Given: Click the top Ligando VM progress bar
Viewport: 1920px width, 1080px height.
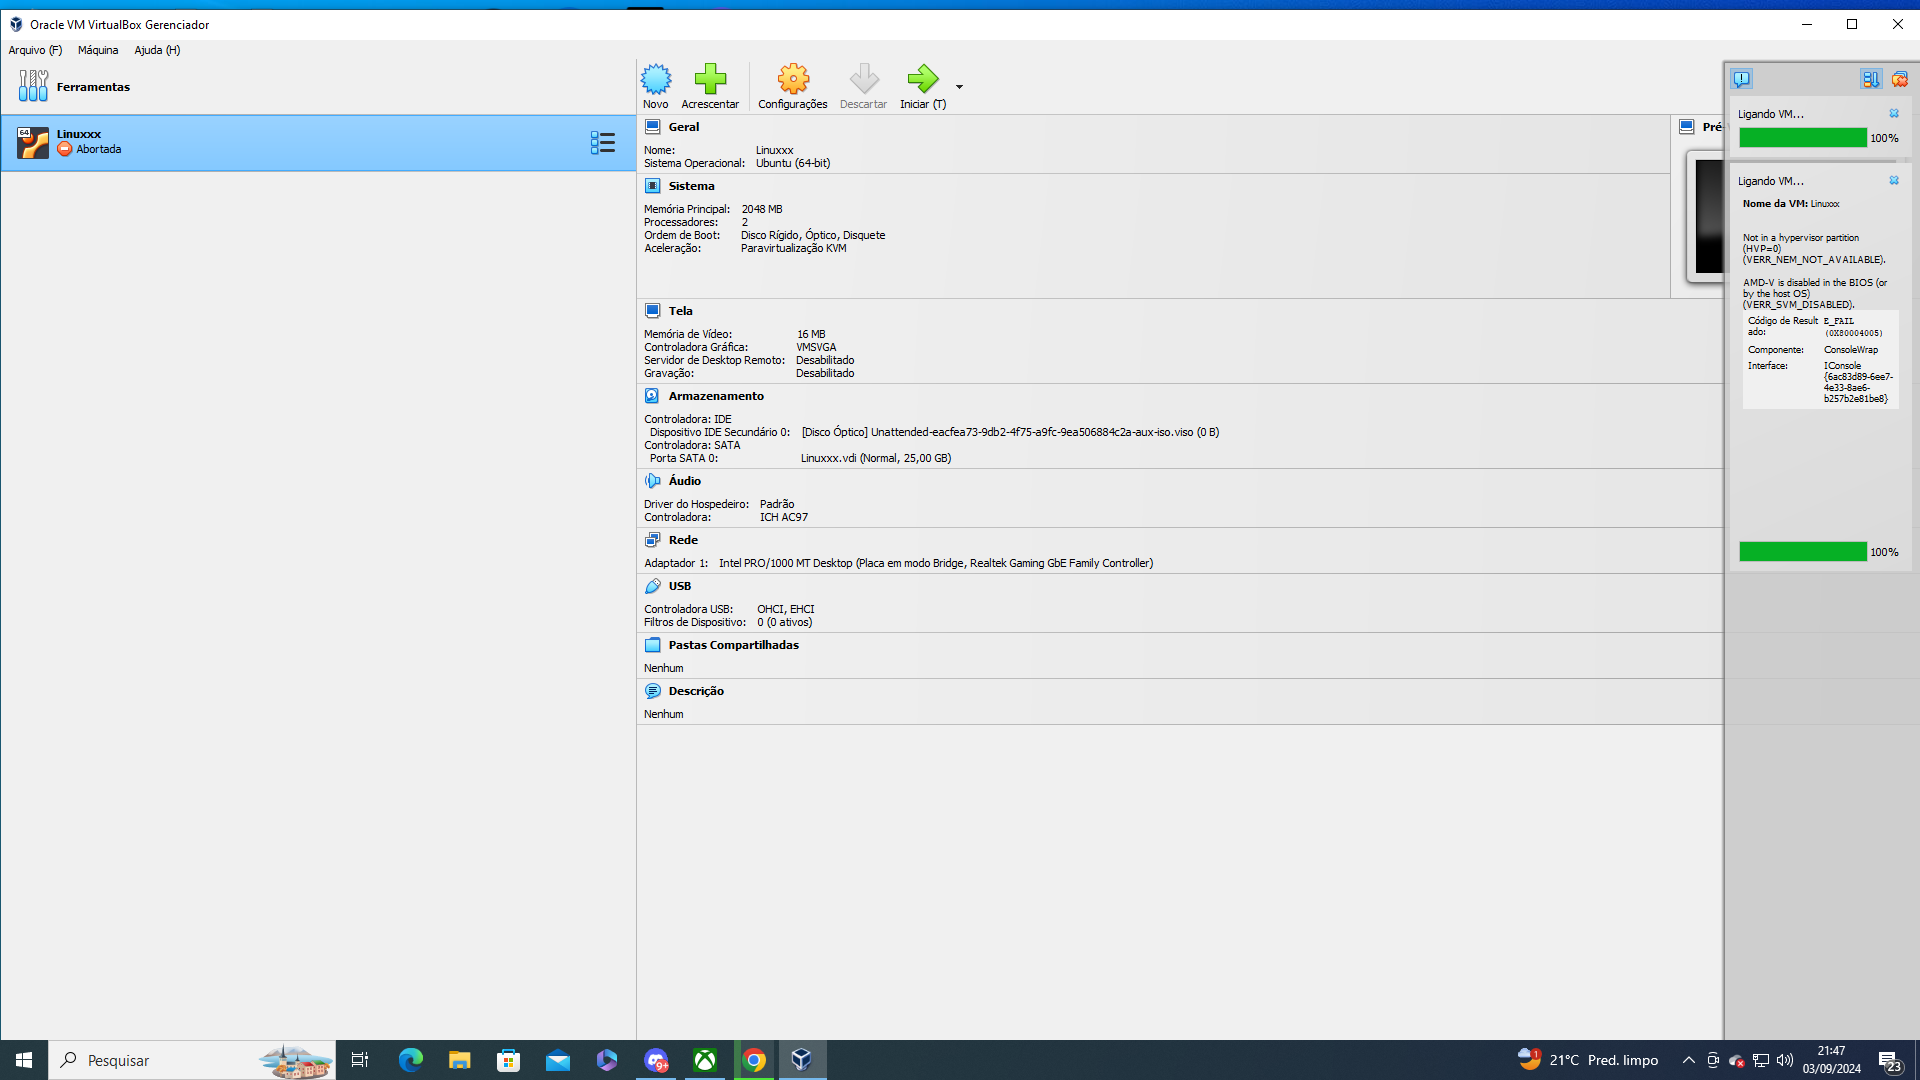Looking at the screenshot, I should coord(1803,138).
